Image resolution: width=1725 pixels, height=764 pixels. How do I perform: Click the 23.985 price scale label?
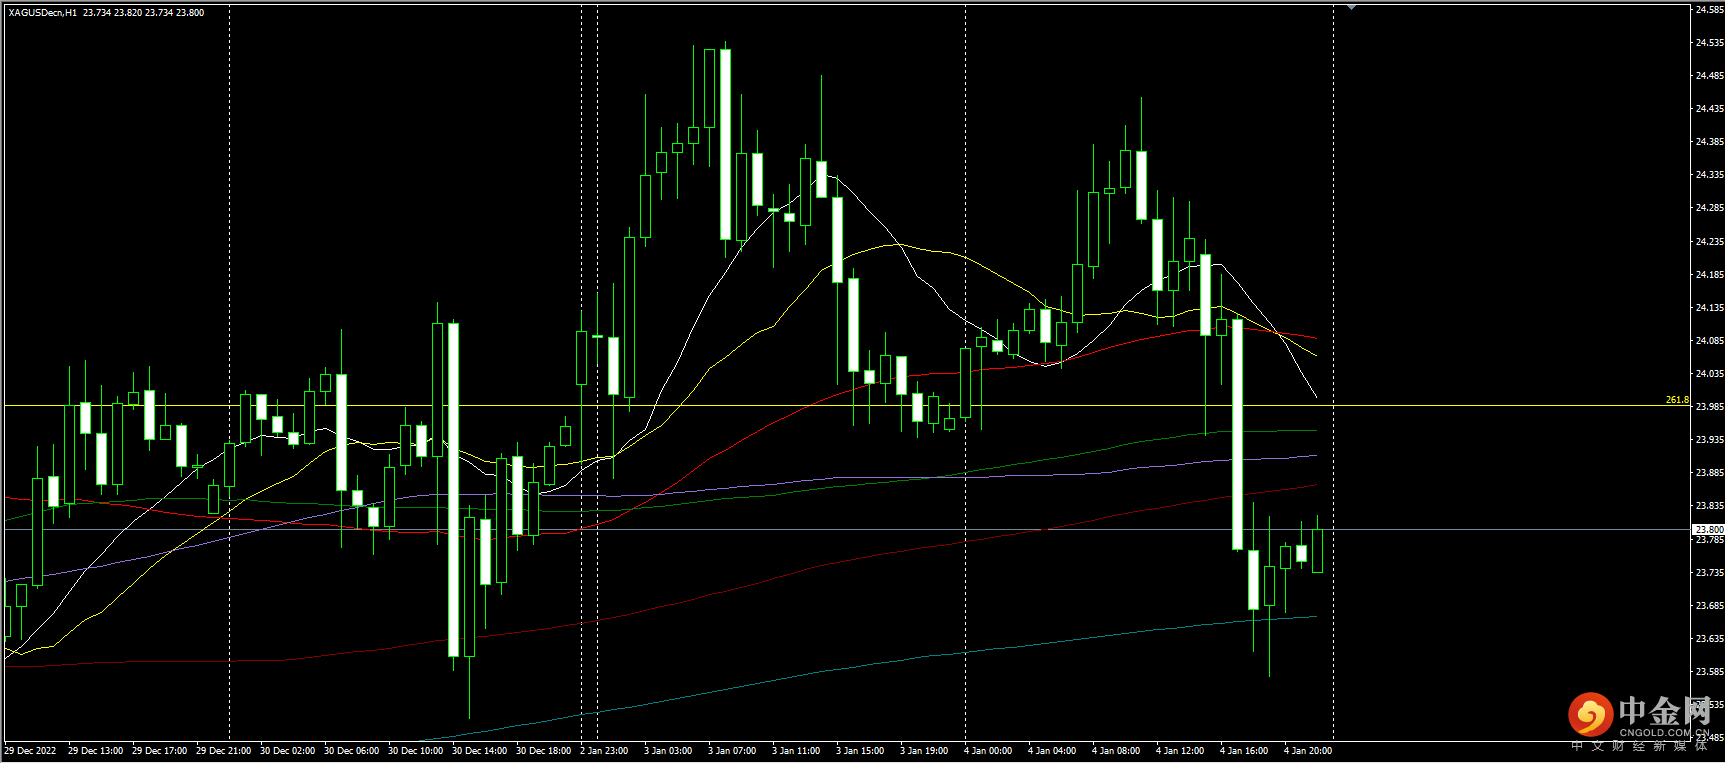(1709, 407)
